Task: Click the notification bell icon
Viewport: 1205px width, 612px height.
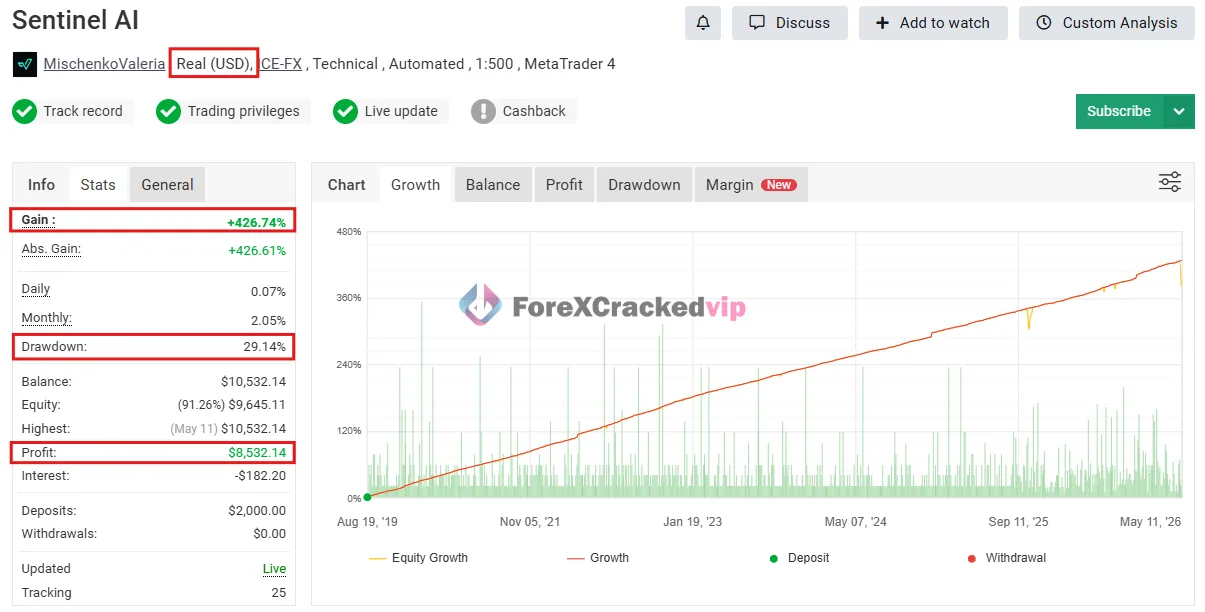Action: coord(703,23)
